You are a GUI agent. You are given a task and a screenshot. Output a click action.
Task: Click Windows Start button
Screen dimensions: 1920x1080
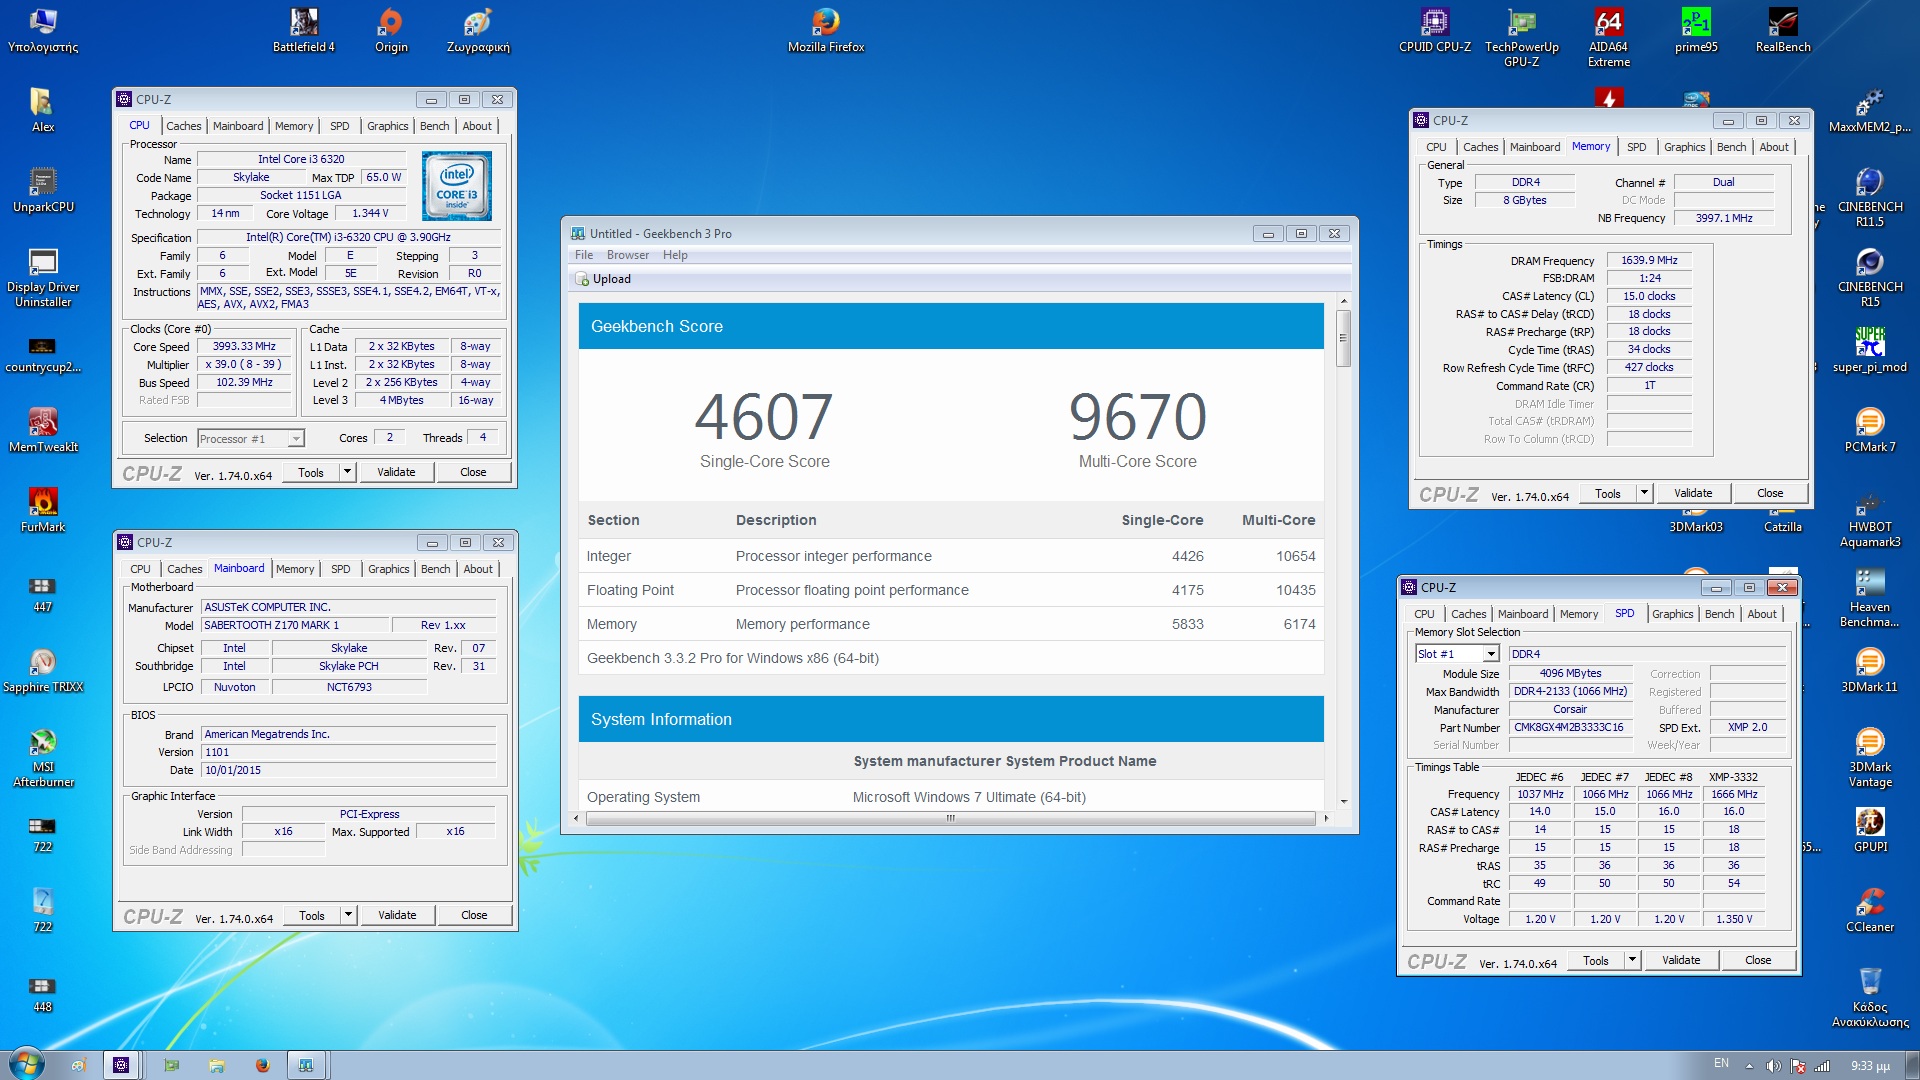pyautogui.click(x=27, y=1064)
